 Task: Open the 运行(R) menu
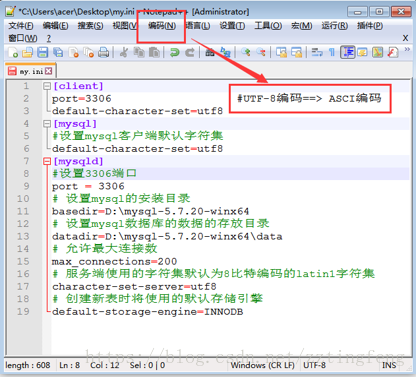334,26
